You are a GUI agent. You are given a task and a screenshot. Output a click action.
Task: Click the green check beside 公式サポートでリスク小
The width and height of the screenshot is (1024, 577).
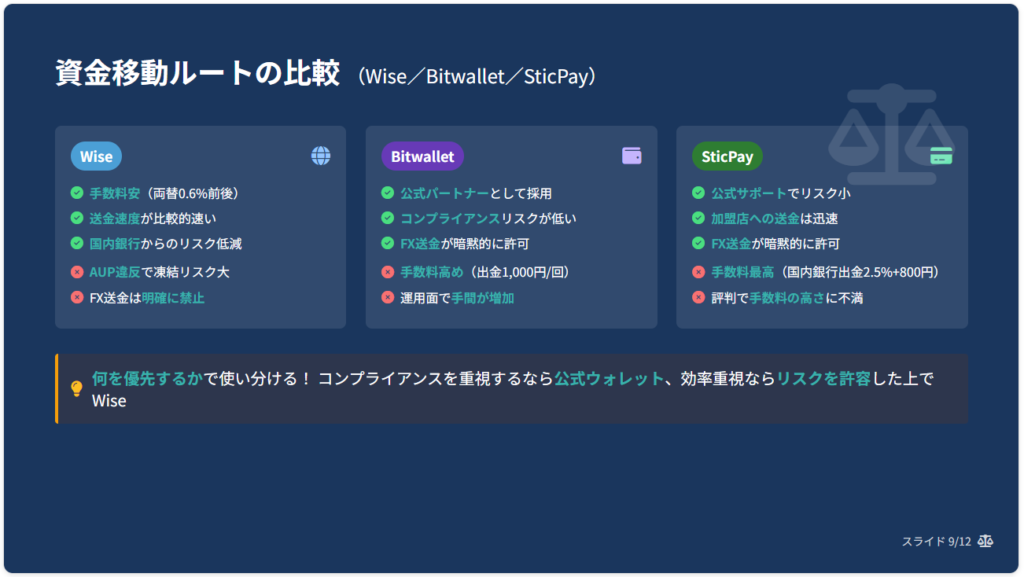699,193
